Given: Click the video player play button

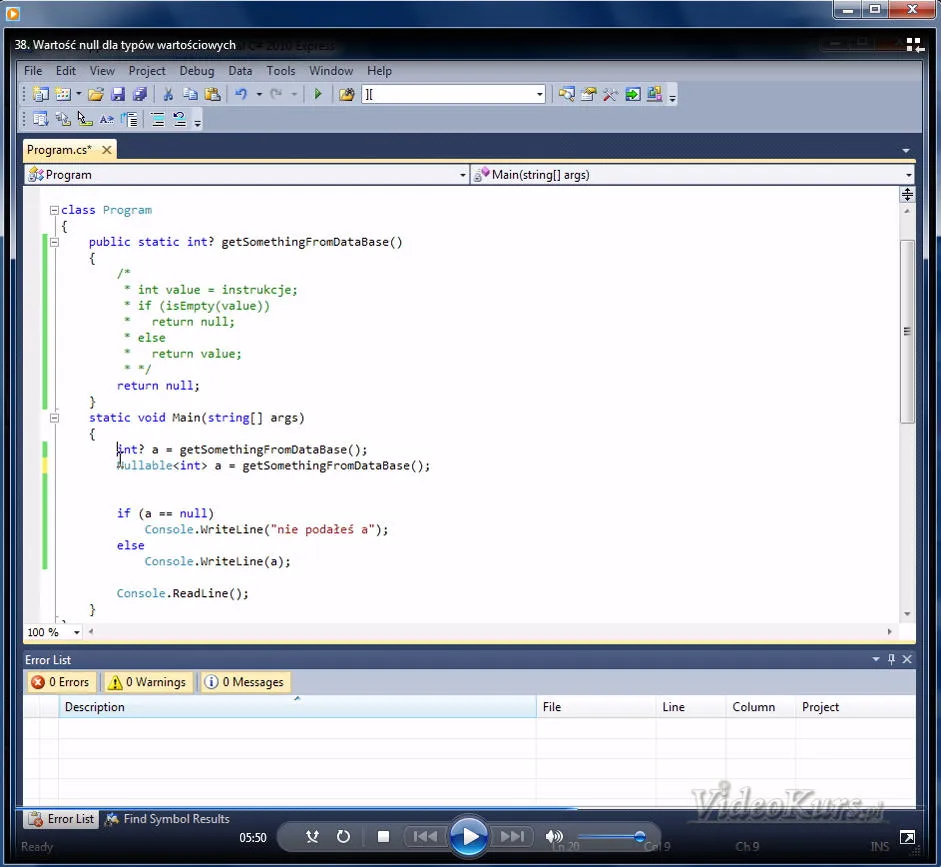Looking at the screenshot, I should (469, 836).
